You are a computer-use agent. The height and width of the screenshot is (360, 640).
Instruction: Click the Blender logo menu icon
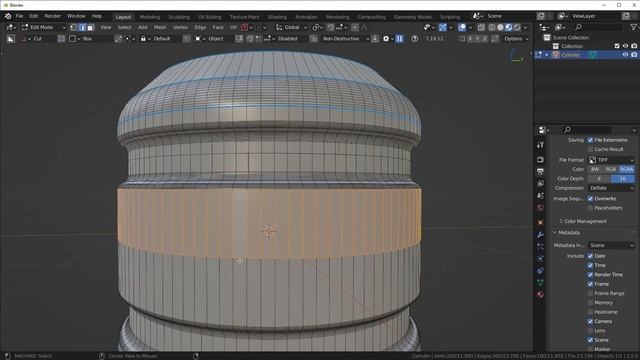8,16
